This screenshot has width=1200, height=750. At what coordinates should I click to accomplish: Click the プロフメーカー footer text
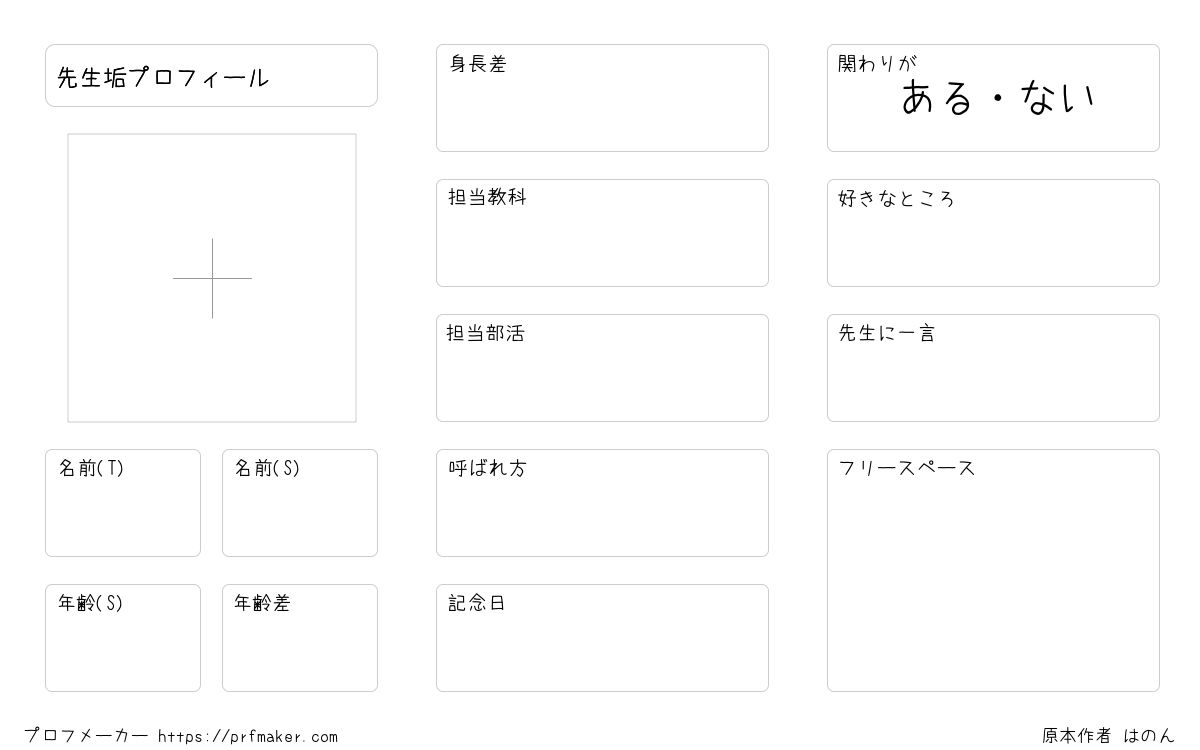tap(86, 736)
